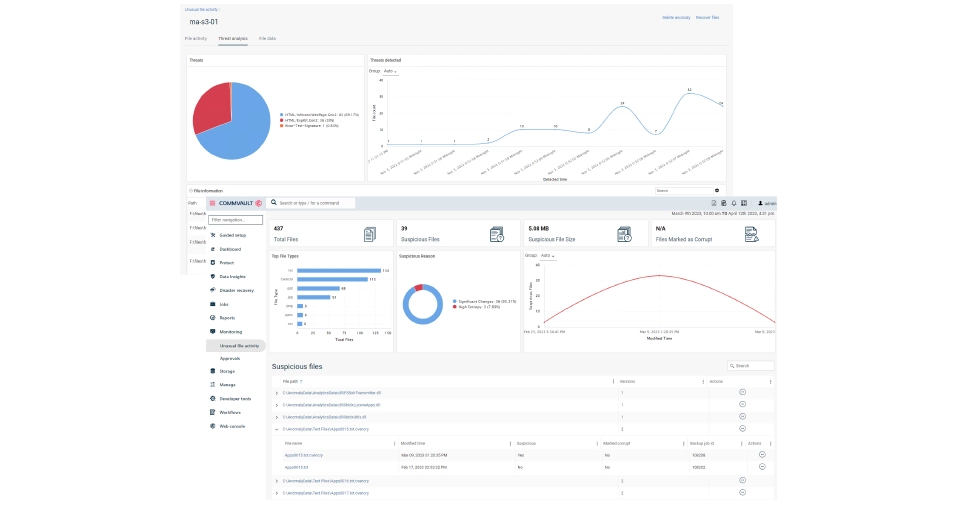
Task: Select Unusual file activity in sidebar
Action: point(239,345)
